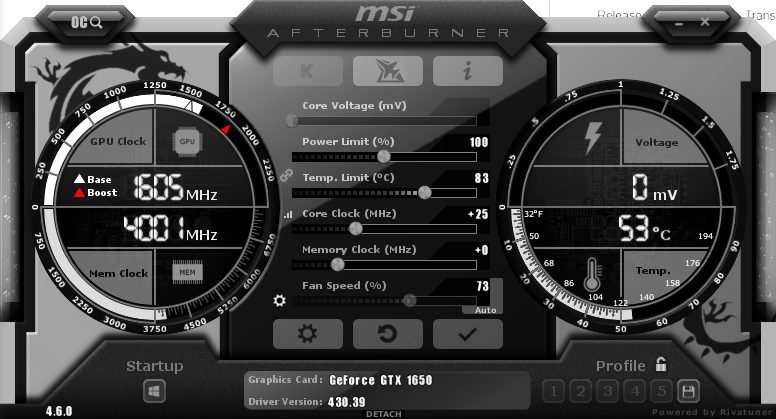Image resolution: width=776 pixels, height=419 pixels.
Task: Open fan speed settings gear icon
Action: tap(280, 300)
